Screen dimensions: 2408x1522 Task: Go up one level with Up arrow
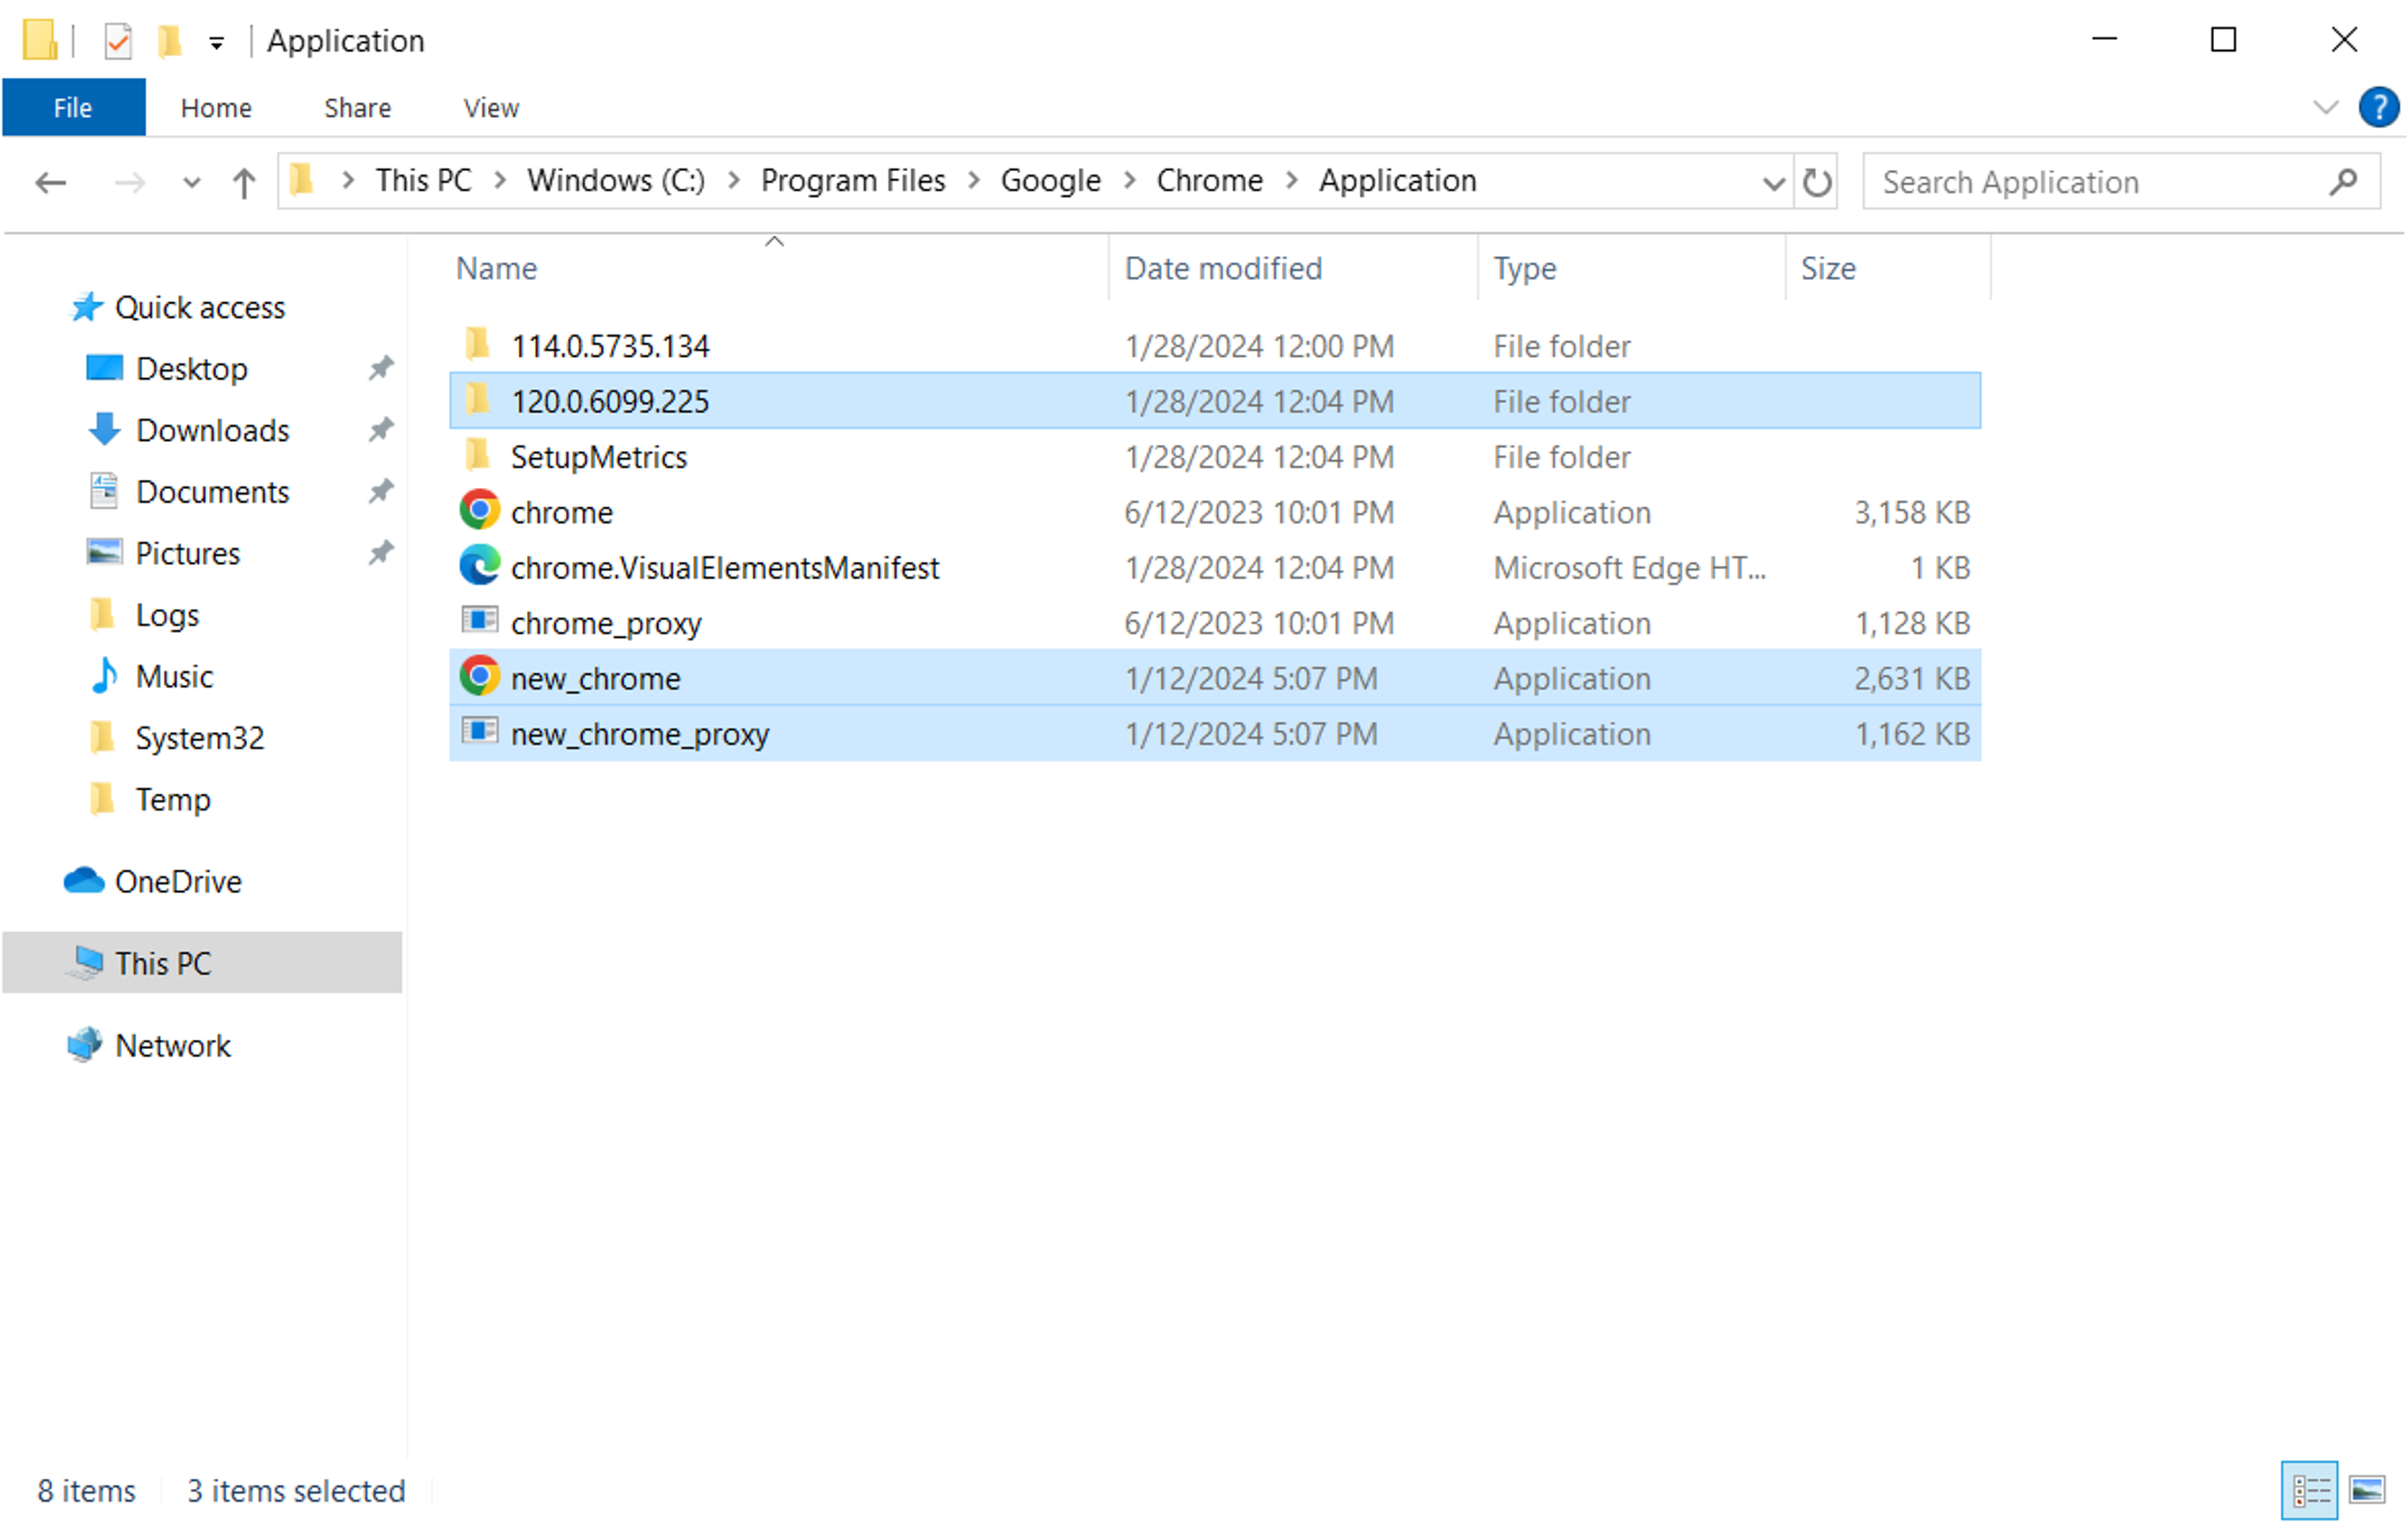[x=244, y=182]
